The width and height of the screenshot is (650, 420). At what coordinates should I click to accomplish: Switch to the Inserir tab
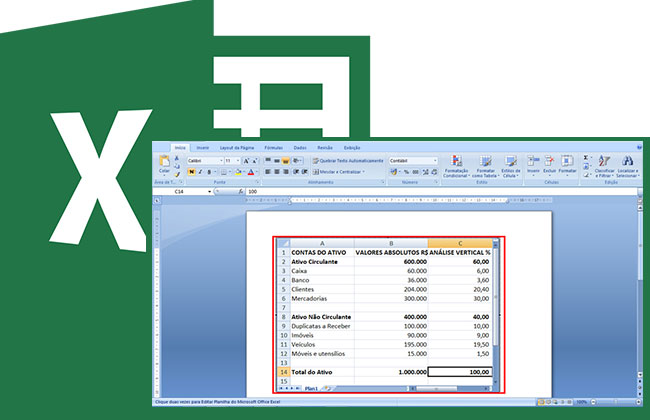(203, 148)
